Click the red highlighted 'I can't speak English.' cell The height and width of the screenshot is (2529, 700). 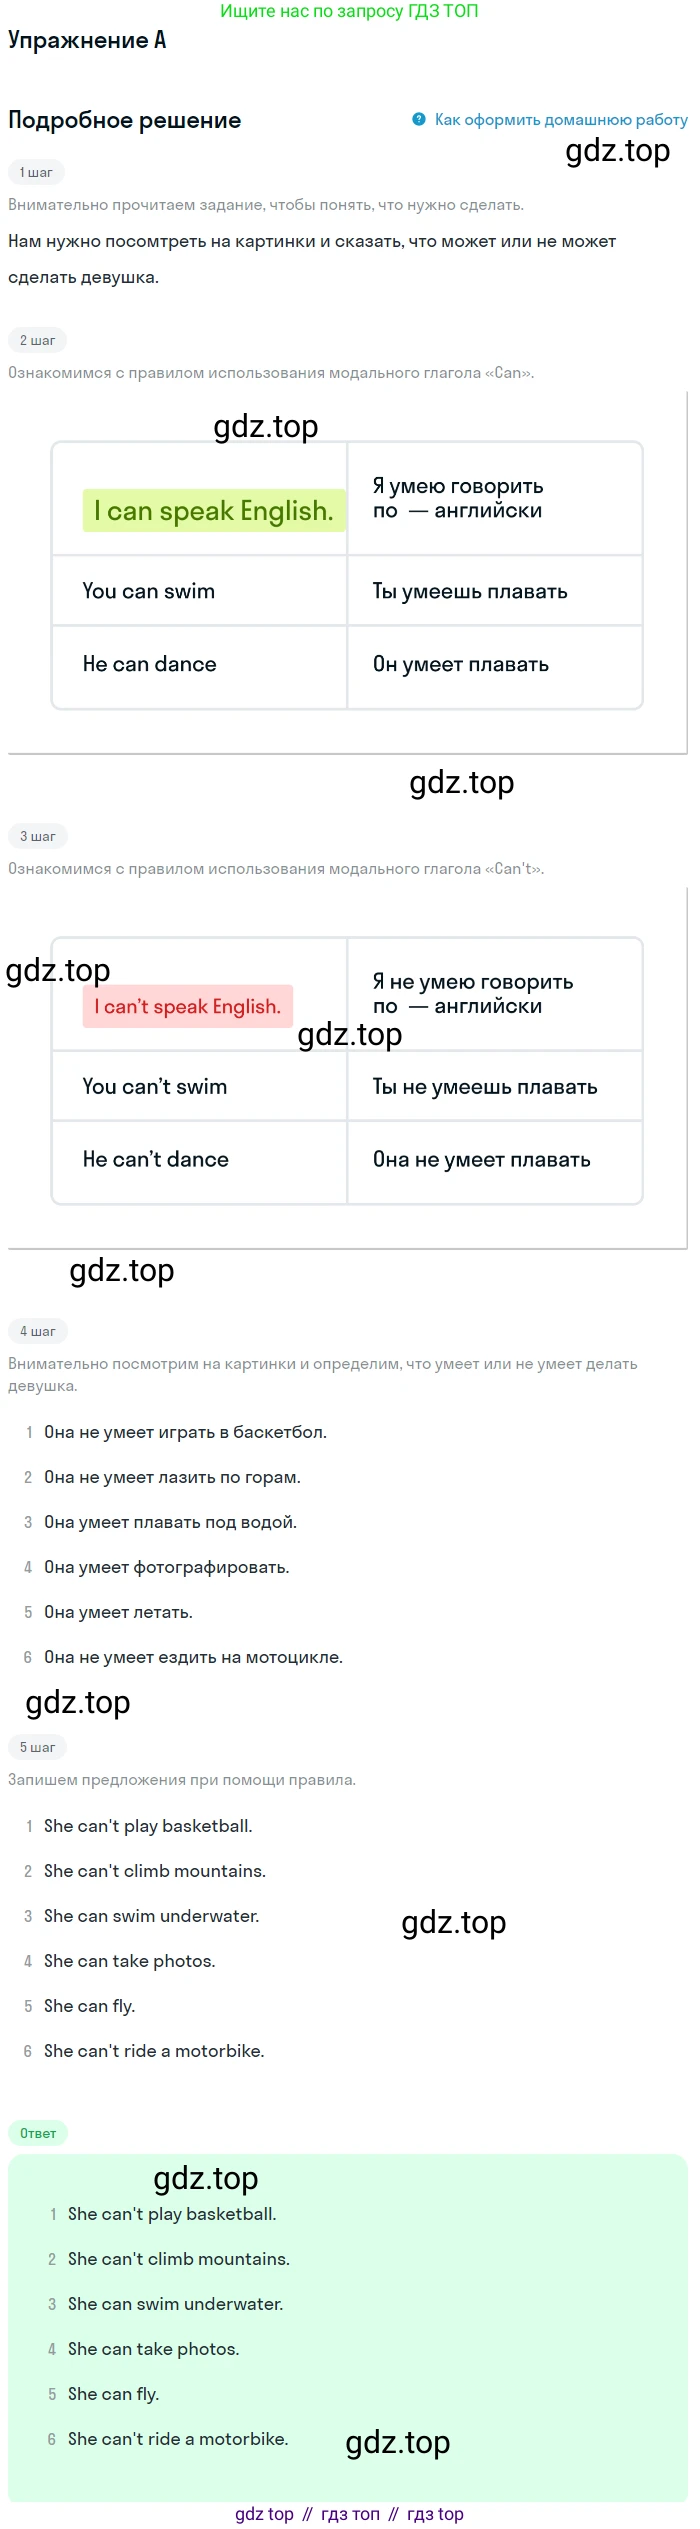(188, 1007)
